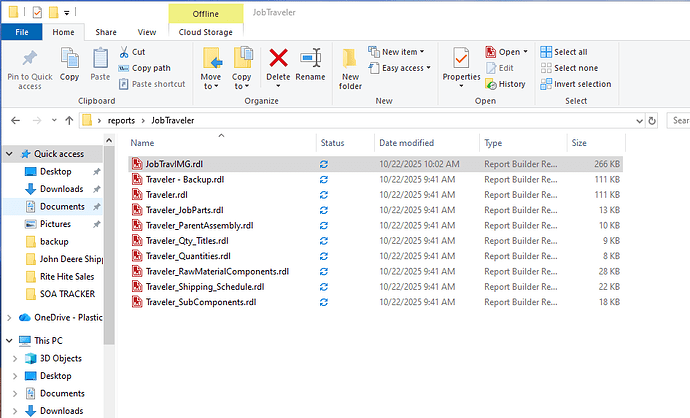This screenshot has width=690, height=418.
Task: Click Paste shortcut option
Action: pyautogui.click(x=153, y=84)
